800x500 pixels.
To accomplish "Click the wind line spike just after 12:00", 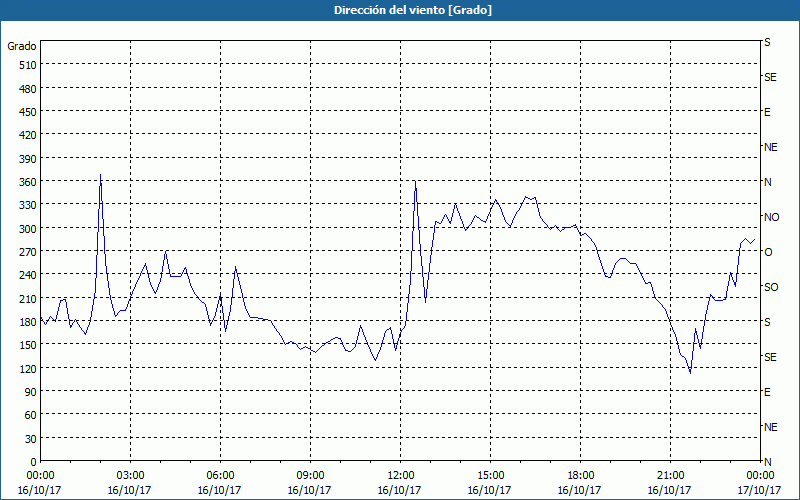I will 415,181.
